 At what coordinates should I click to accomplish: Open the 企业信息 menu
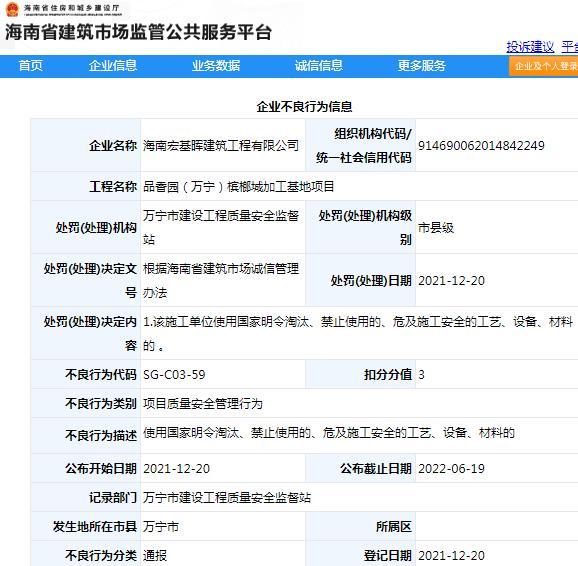tap(113, 66)
